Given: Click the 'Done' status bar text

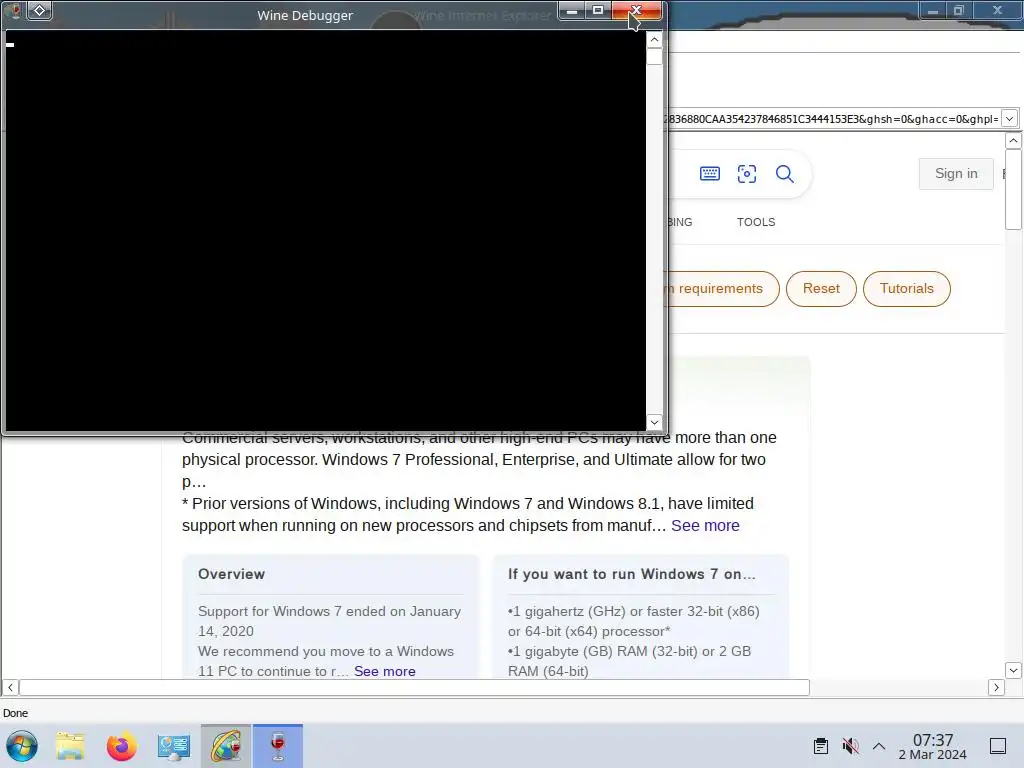Looking at the screenshot, I should pos(16,713).
